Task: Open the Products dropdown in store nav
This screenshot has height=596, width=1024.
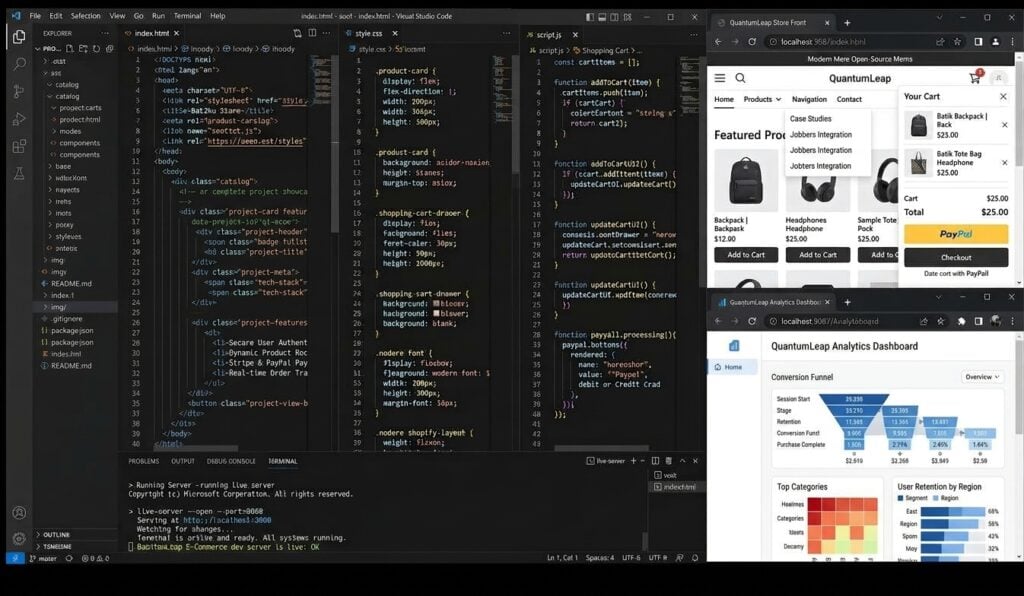Action: (x=762, y=99)
